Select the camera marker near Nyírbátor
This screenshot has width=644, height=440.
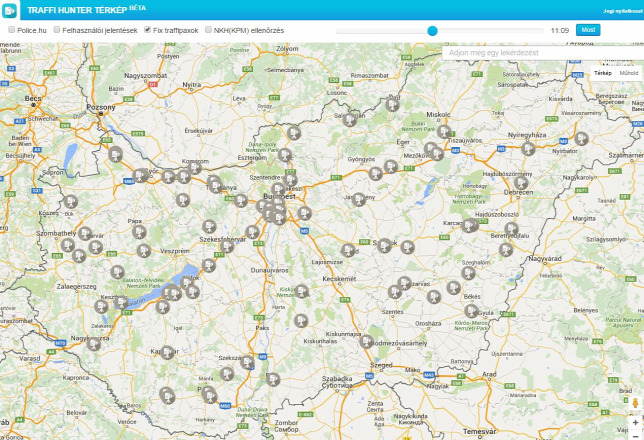(x=581, y=139)
